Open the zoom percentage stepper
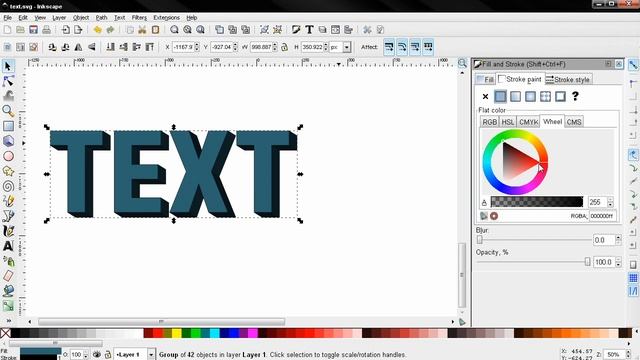This screenshot has width=640, height=360. click(628, 355)
